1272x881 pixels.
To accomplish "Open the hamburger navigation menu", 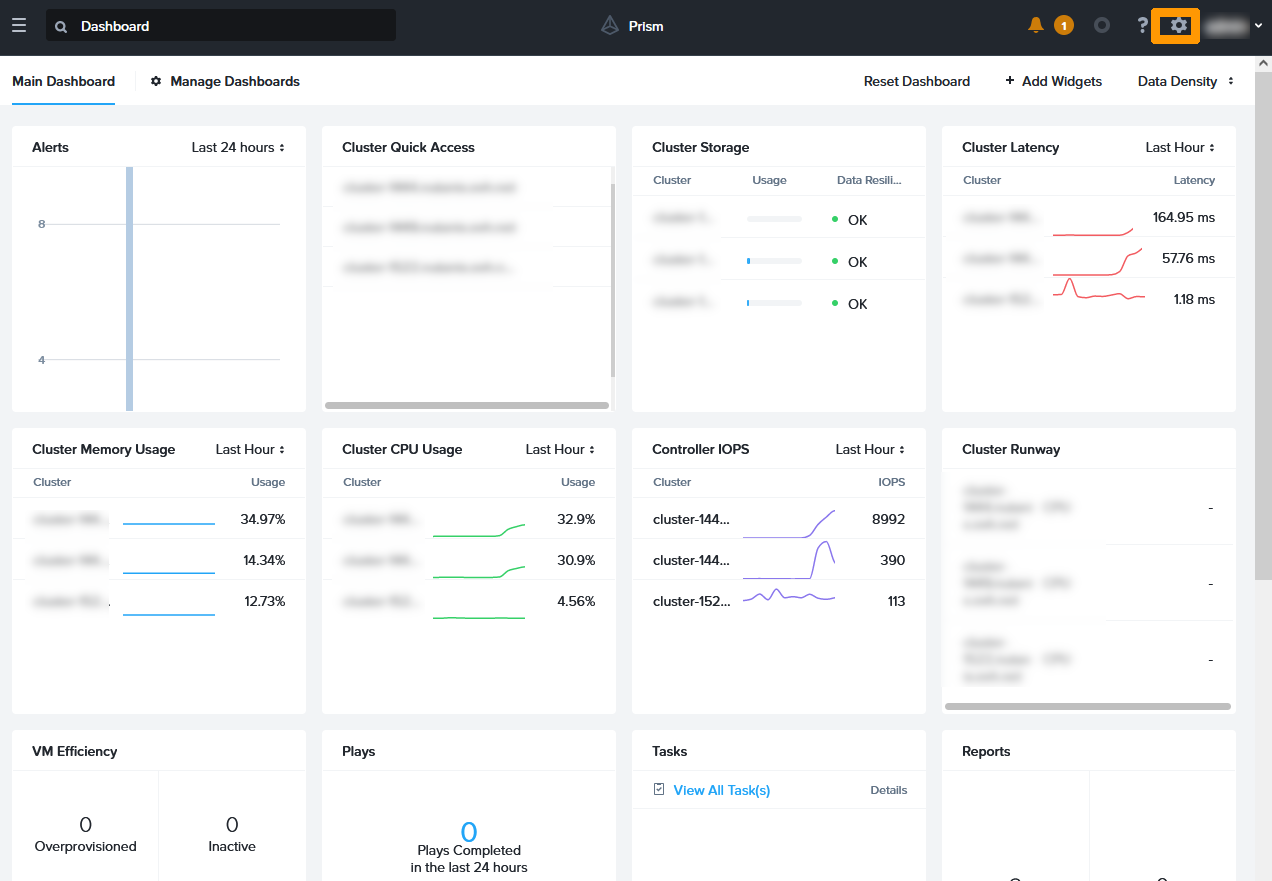I will (18, 25).
